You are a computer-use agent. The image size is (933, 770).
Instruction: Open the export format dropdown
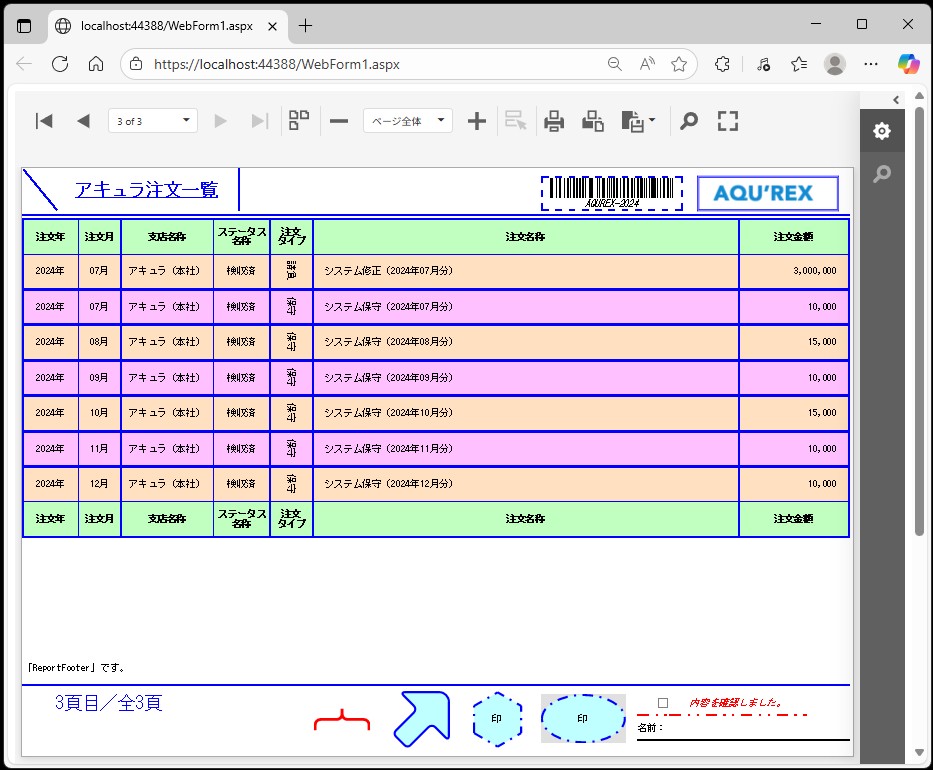(638, 121)
